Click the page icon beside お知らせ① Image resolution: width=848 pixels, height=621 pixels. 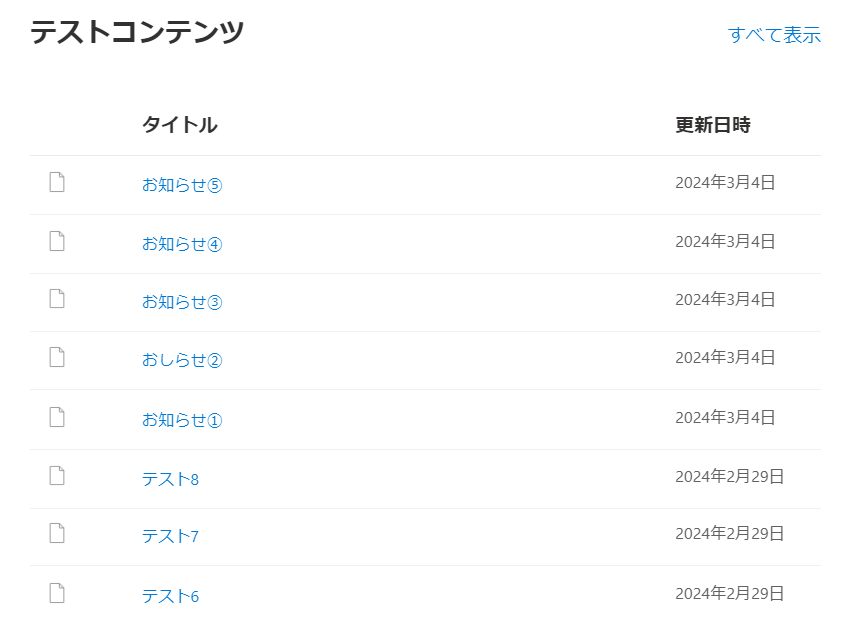(57, 417)
